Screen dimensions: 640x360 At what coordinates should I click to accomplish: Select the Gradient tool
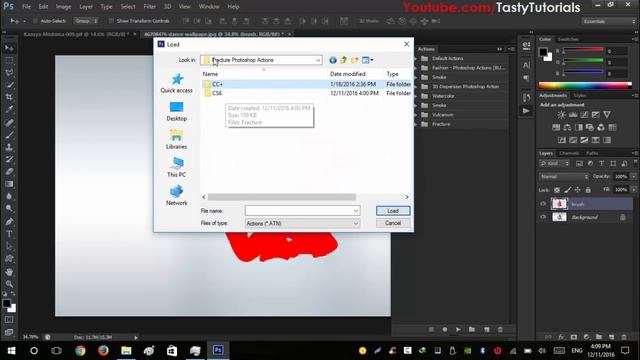click(9, 184)
